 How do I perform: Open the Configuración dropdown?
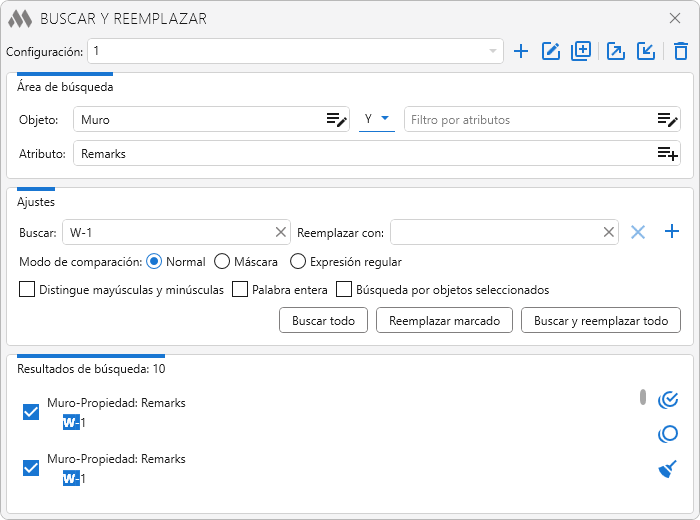pyautogui.click(x=492, y=51)
